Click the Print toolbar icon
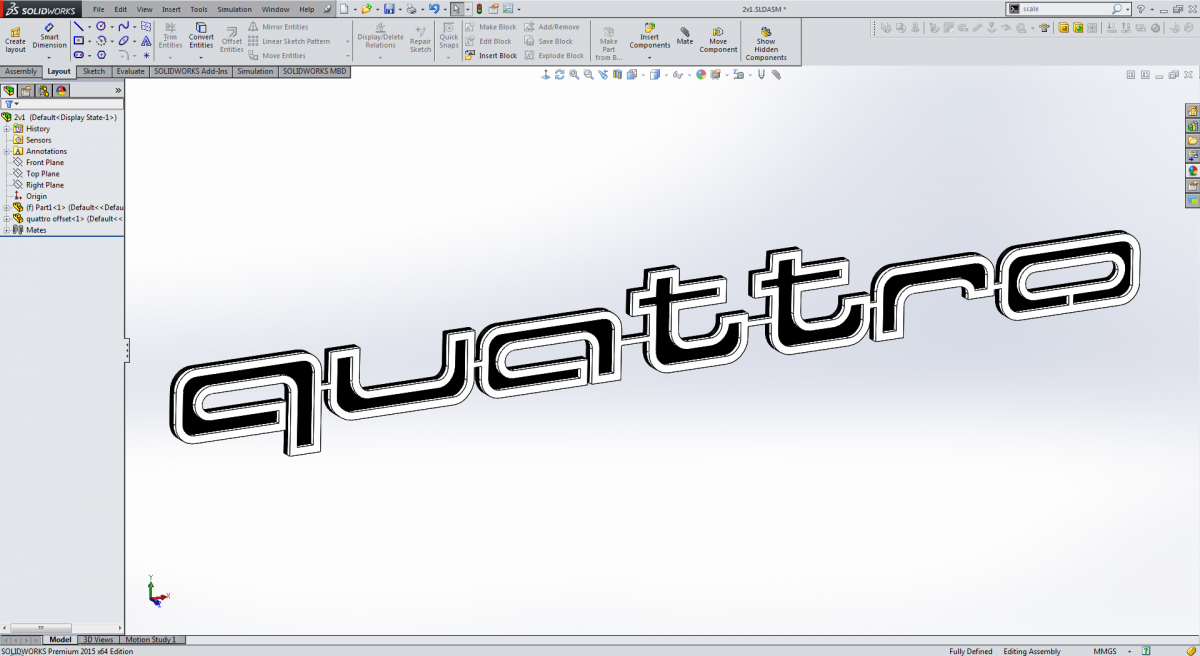The height and width of the screenshot is (656, 1200). tap(411, 9)
